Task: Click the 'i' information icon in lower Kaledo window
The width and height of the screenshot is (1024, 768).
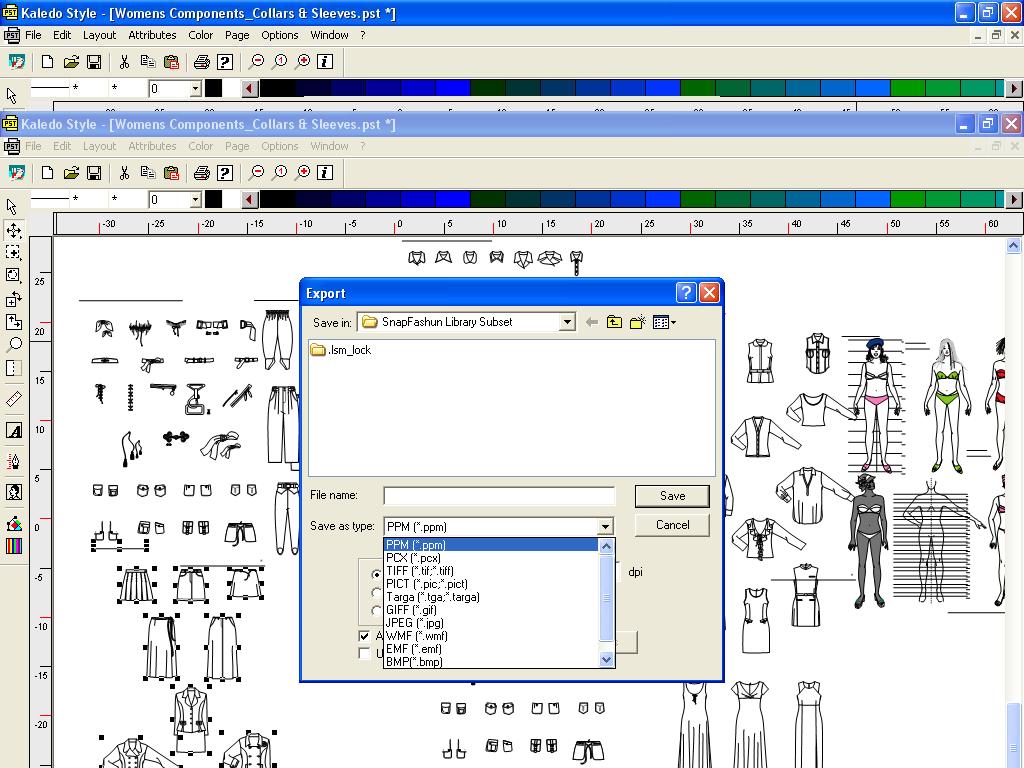Action: tap(325, 173)
